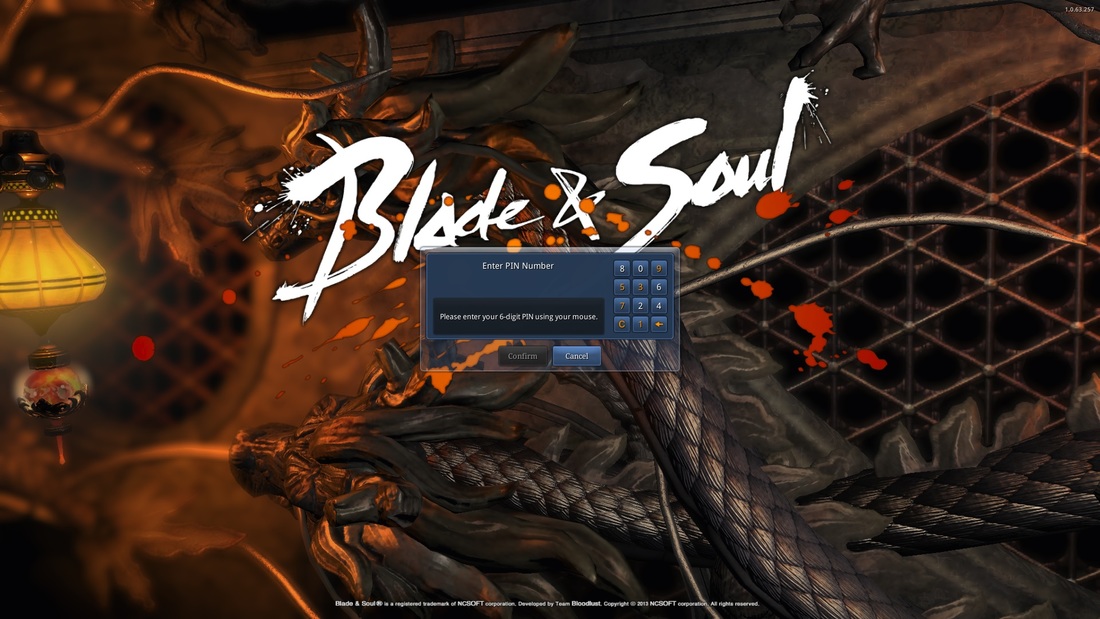
Task: Click the 6 key on PIN keypad
Action: pyautogui.click(x=658, y=286)
